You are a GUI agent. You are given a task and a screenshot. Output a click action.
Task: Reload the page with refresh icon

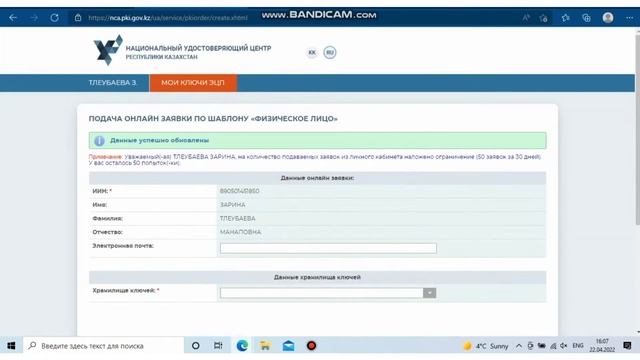(54, 18)
